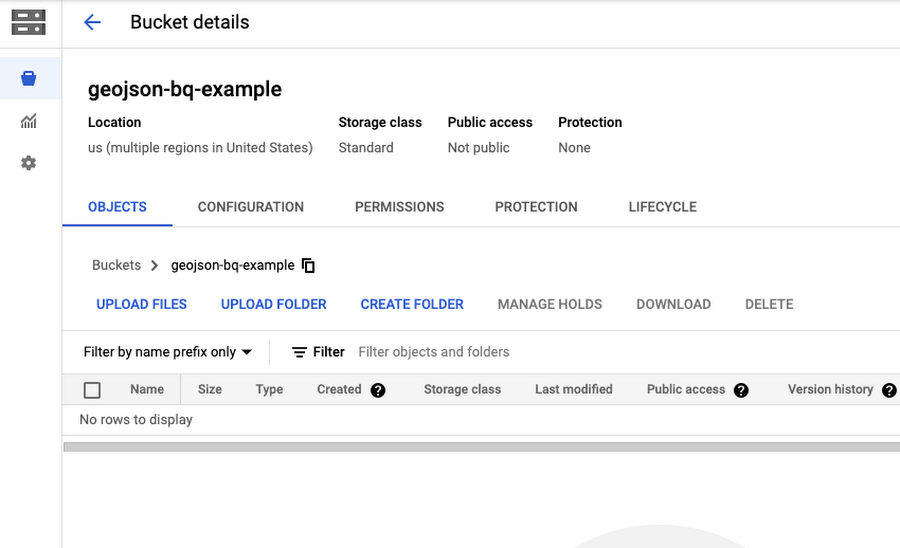
Task: Sort by the Created column header
Action: click(x=339, y=389)
